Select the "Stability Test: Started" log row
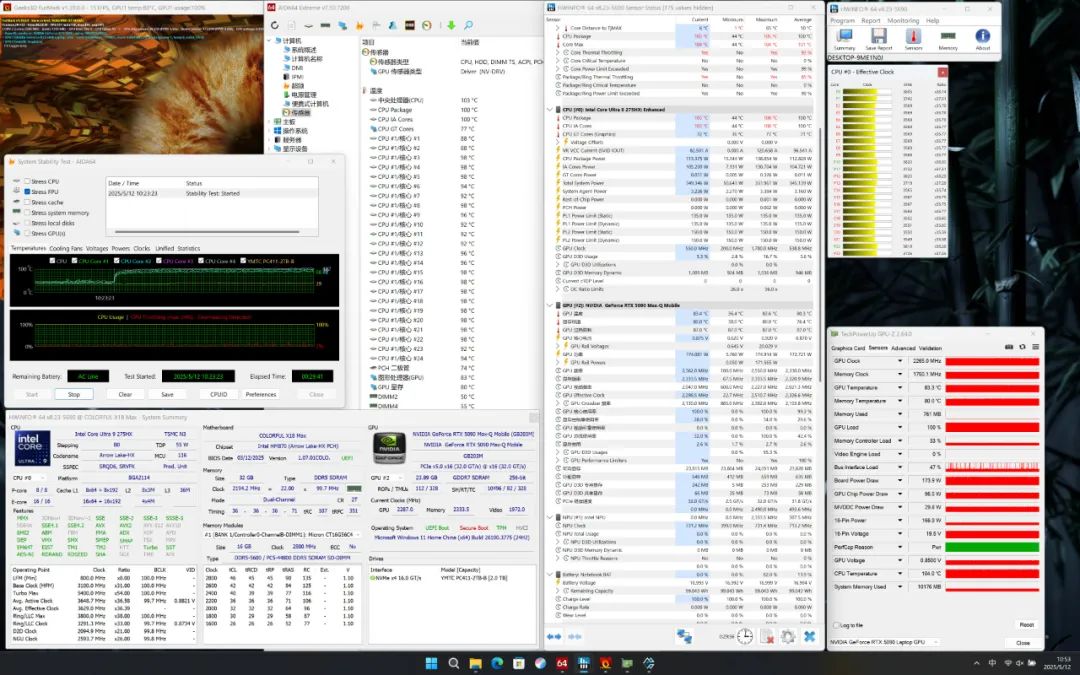The image size is (1080, 675). click(212, 194)
